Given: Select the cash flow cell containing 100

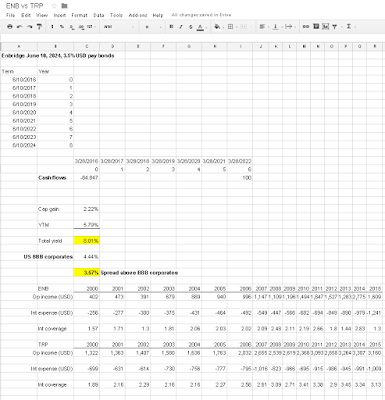Looking at the screenshot, I should point(240,178).
